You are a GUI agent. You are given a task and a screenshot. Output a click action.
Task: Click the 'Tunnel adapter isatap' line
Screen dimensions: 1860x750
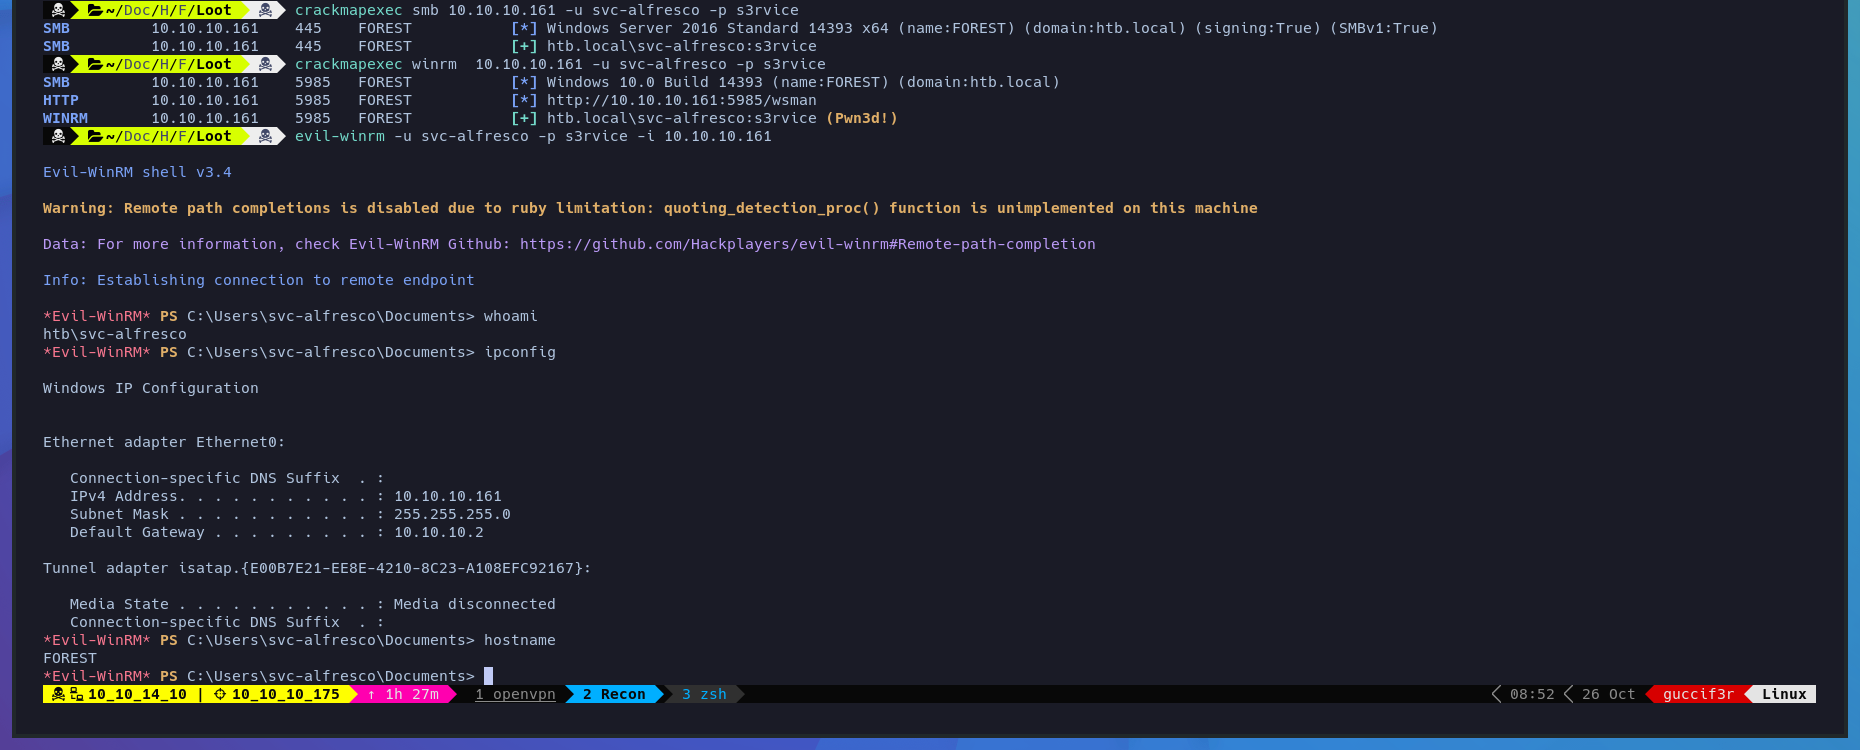(x=316, y=568)
